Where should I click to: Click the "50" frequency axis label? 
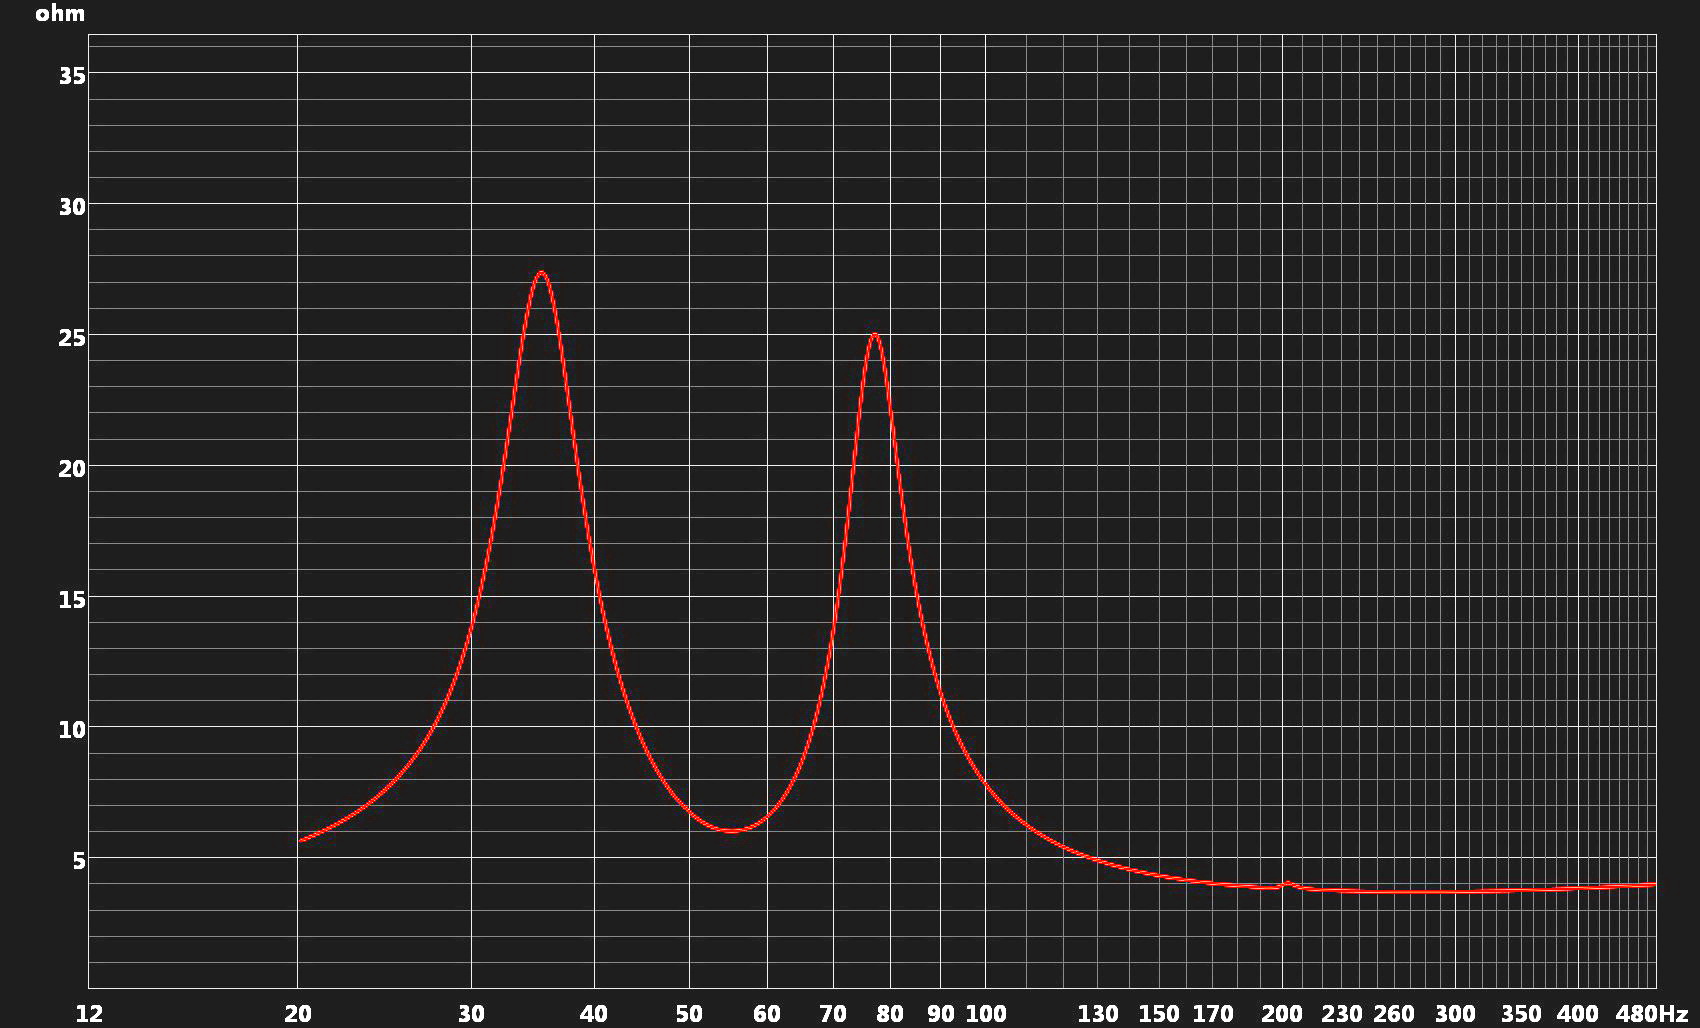click(689, 1014)
